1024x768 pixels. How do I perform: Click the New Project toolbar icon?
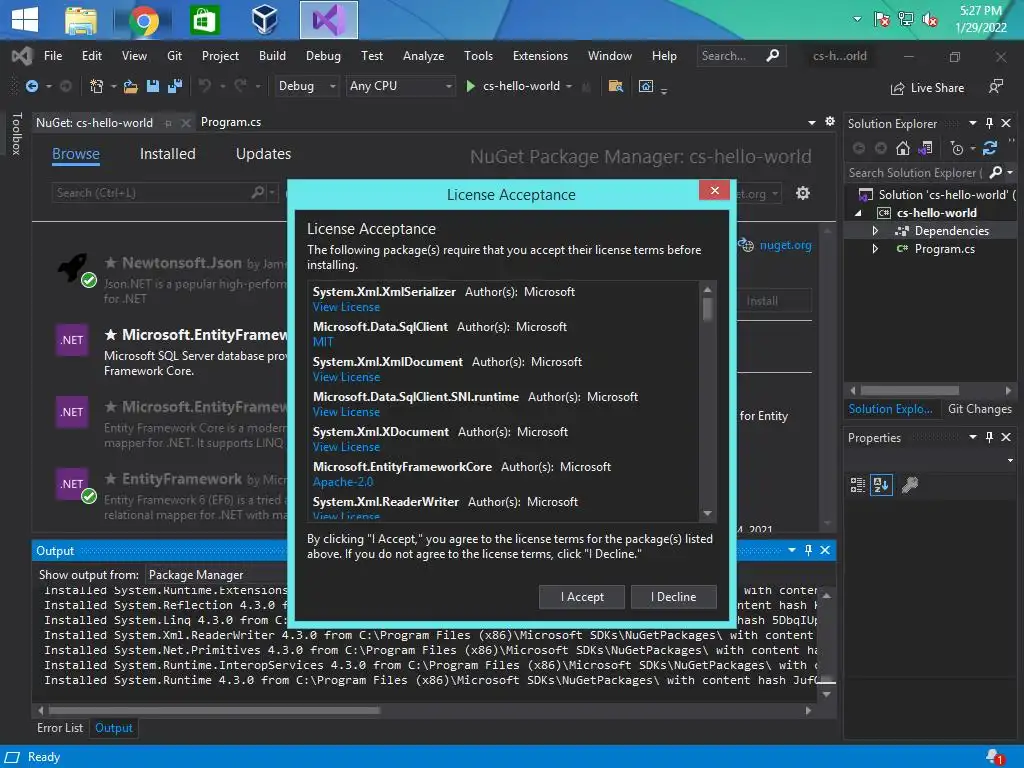click(x=96, y=86)
